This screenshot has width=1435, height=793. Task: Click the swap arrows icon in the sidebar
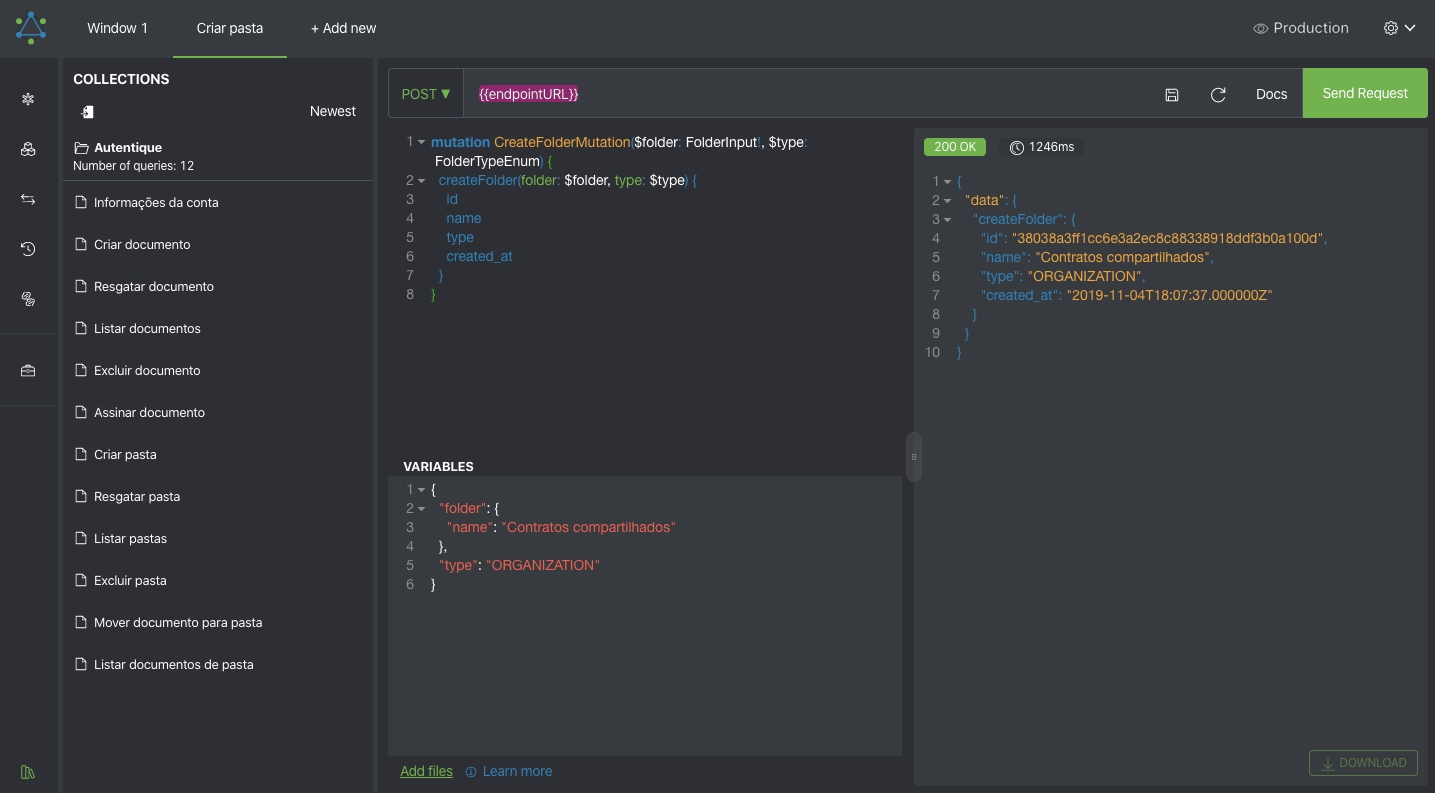pyautogui.click(x=28, y=200)
